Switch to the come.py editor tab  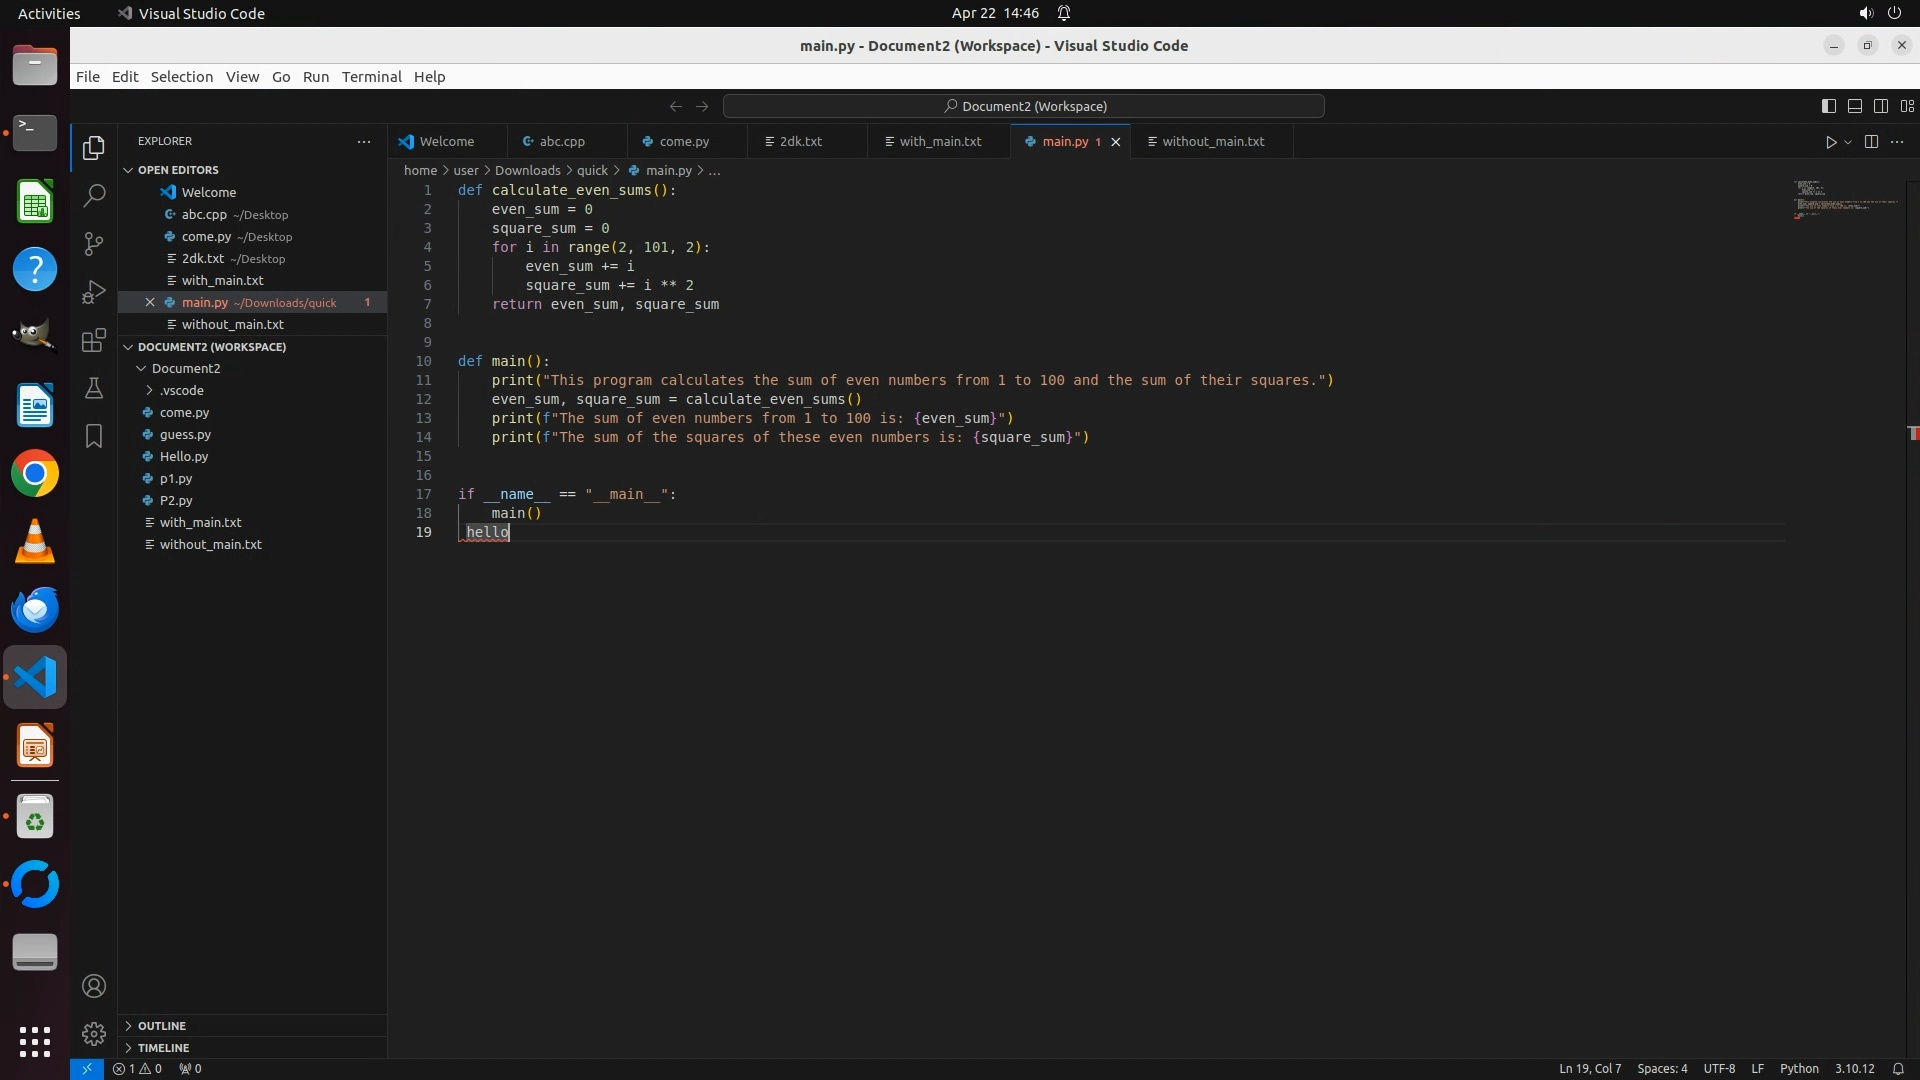(684, 142)
